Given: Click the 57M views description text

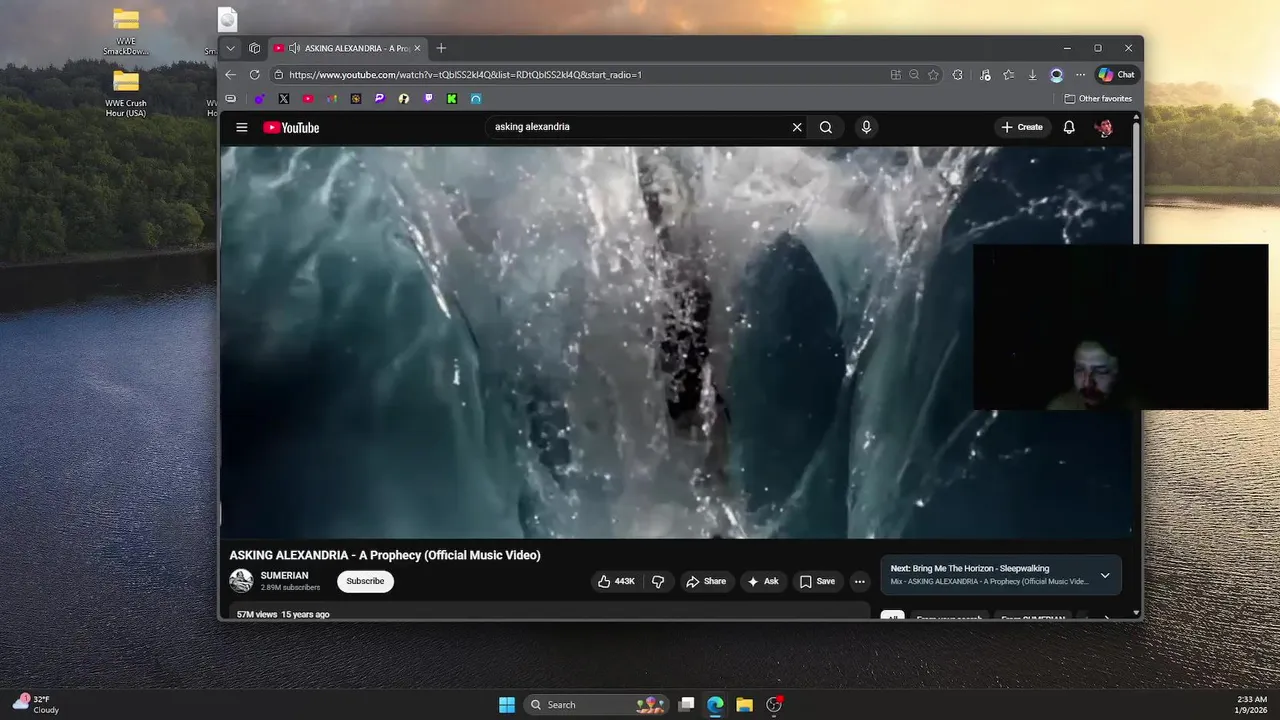Looking at the screenshot, I should pyautogui.click(x=283, y=614).
